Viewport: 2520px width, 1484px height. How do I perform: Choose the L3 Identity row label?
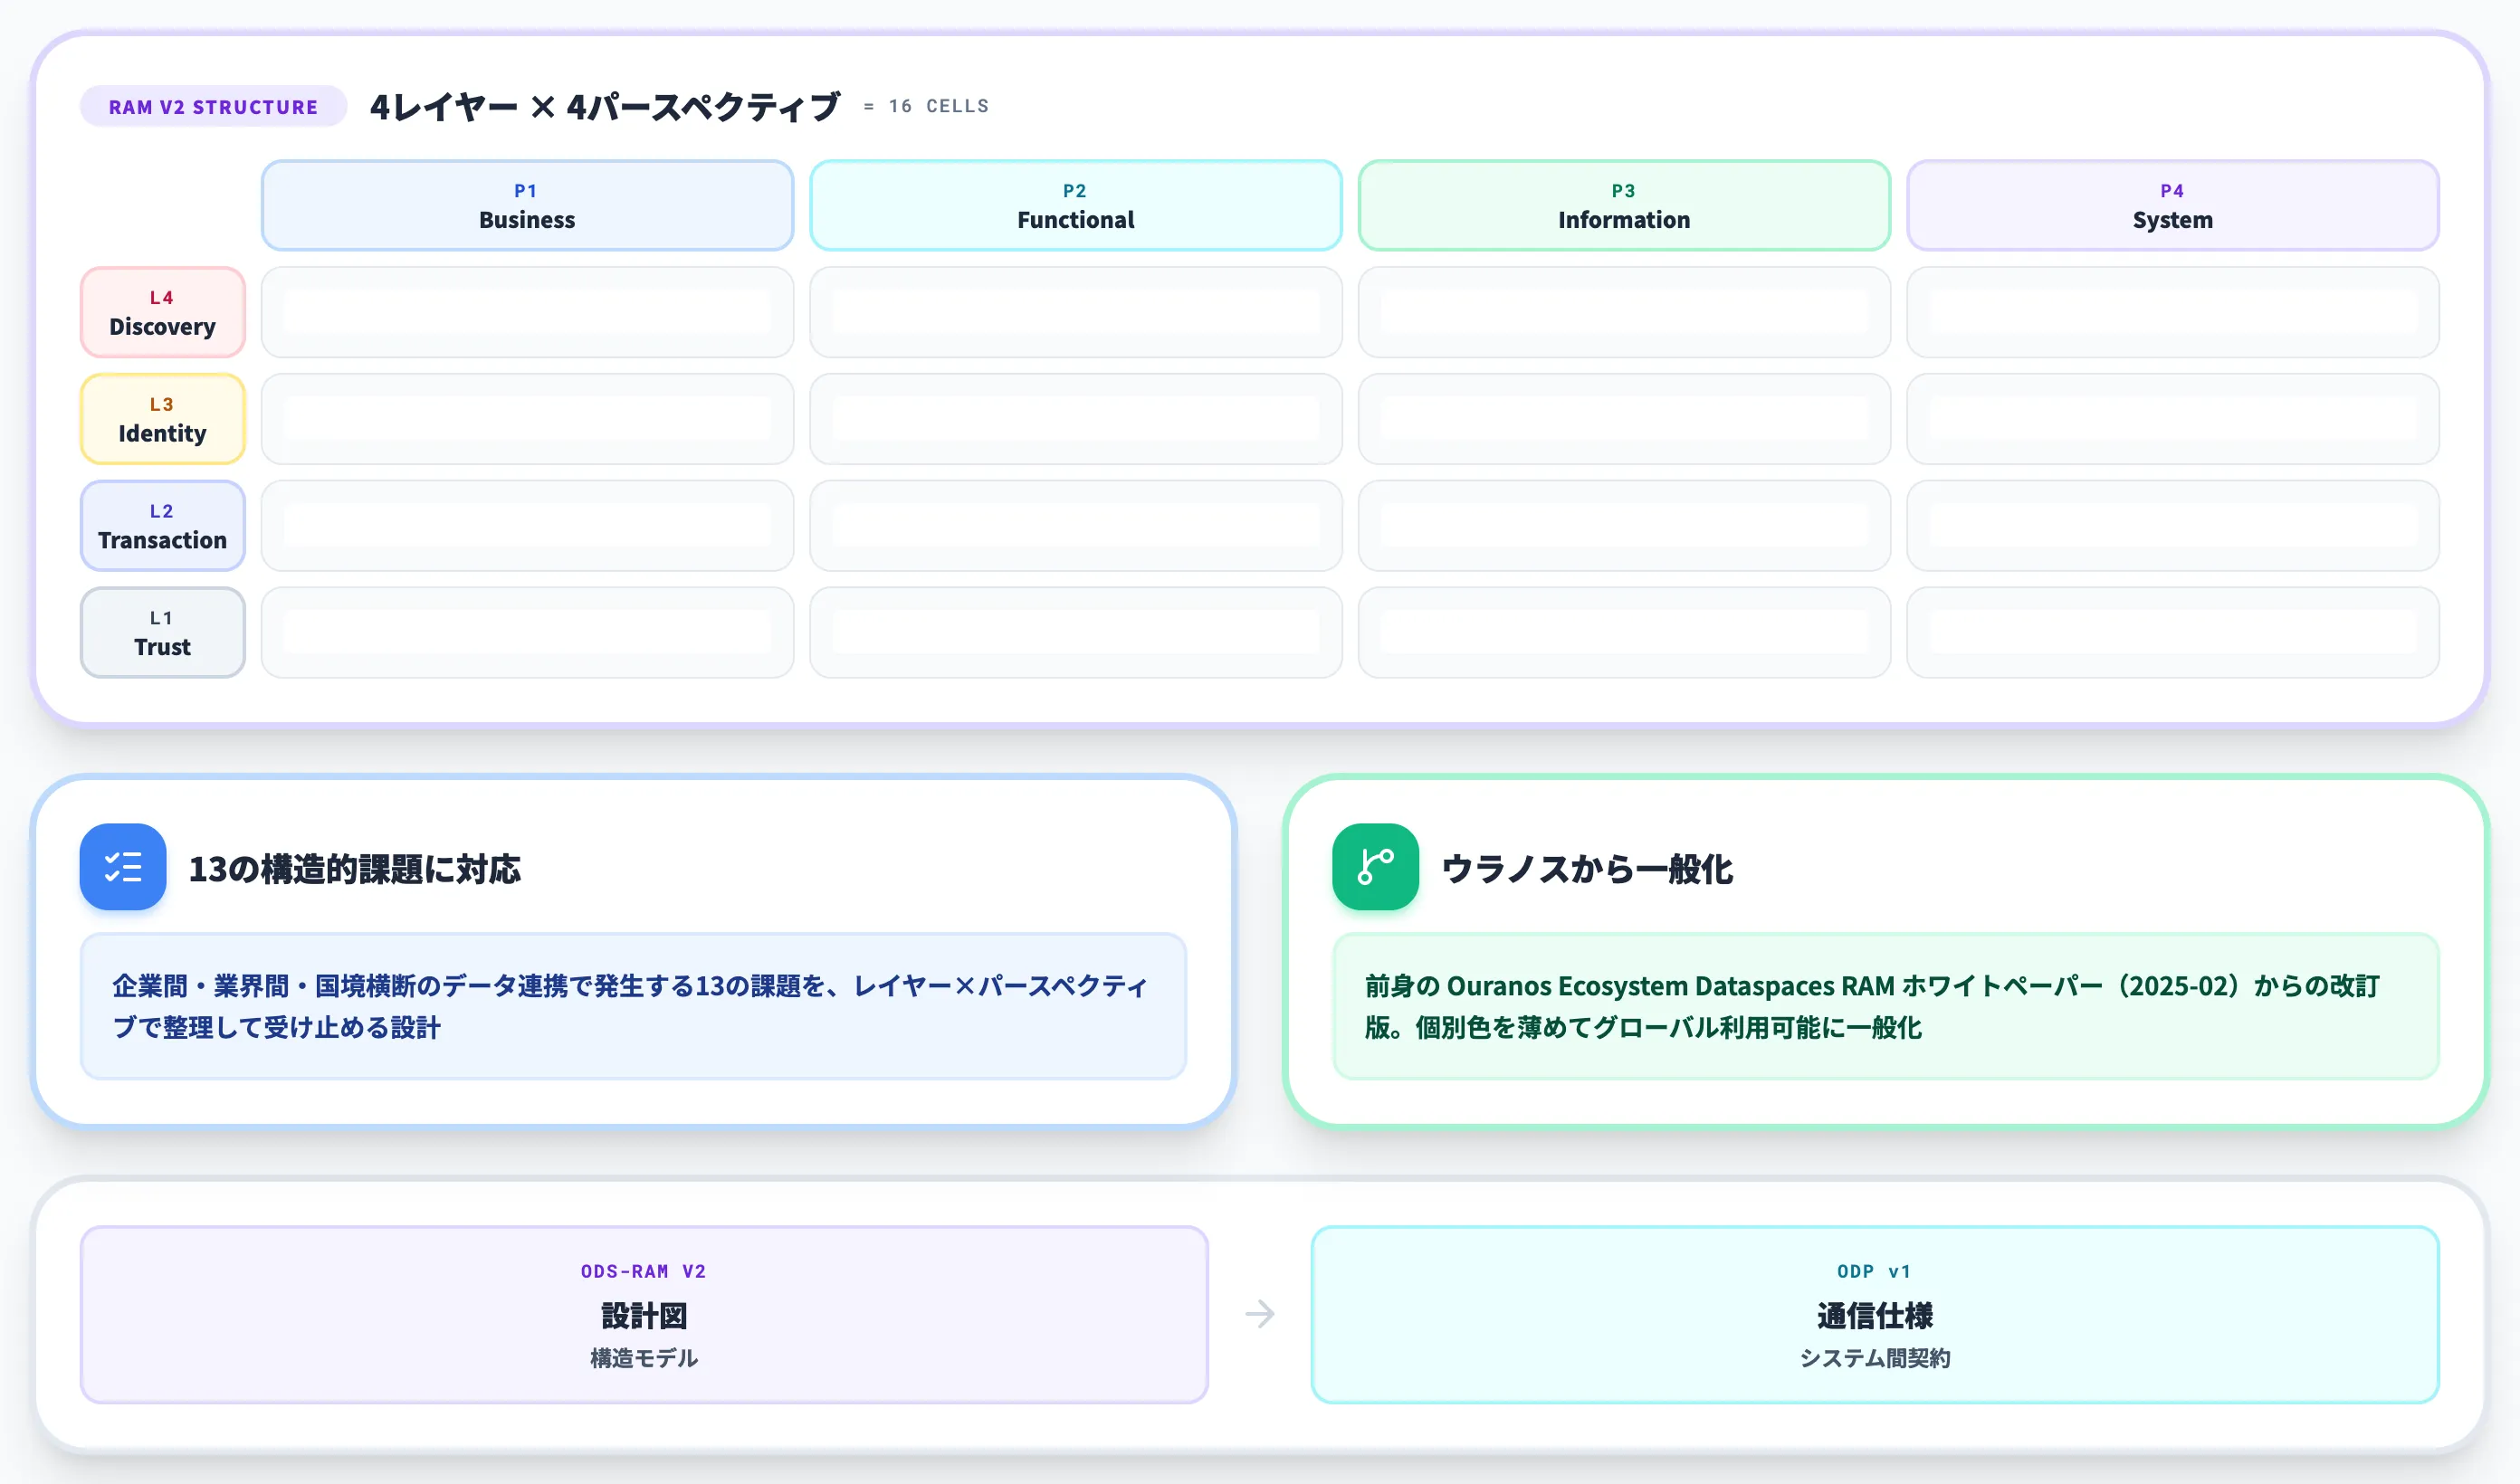coord(162,419)
